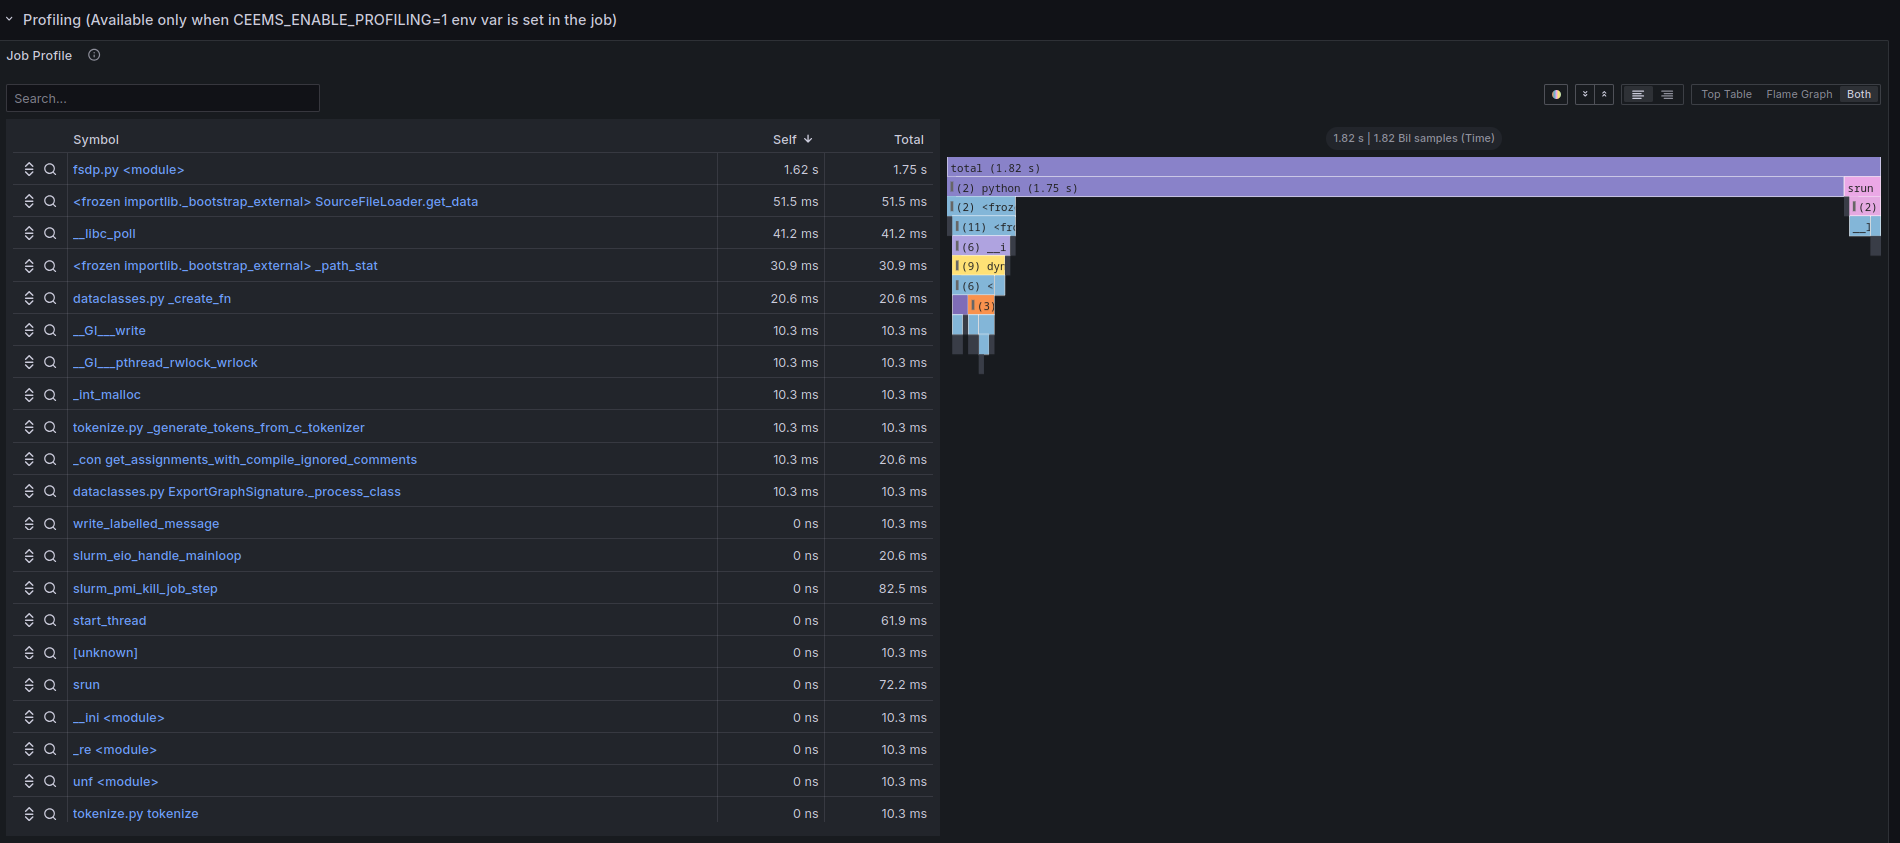
Task: Select the Both view option
Action: click(x=1859, y=95)
